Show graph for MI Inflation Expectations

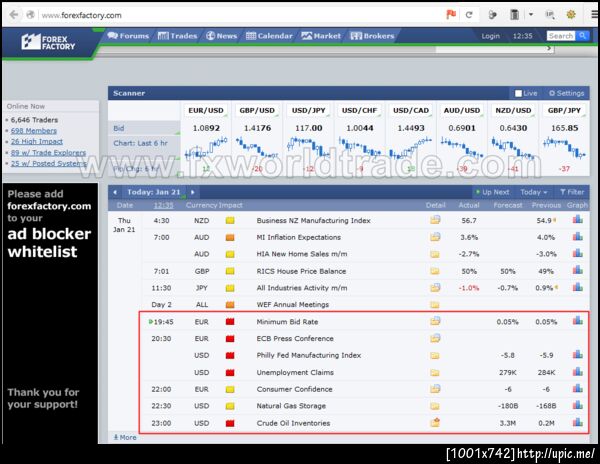(578, 236)
